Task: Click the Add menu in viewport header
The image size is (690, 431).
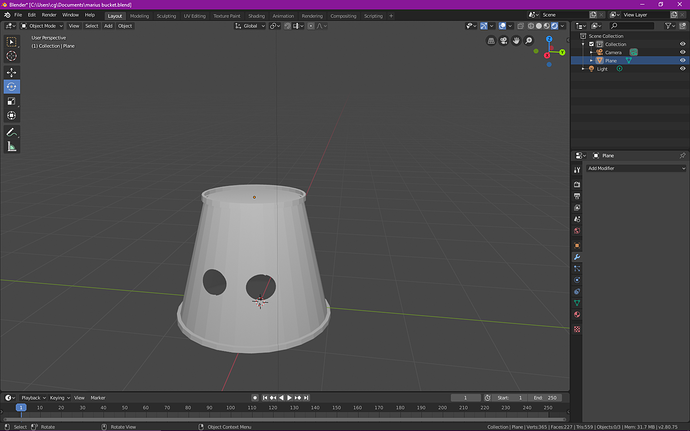Action: (108, 26)
